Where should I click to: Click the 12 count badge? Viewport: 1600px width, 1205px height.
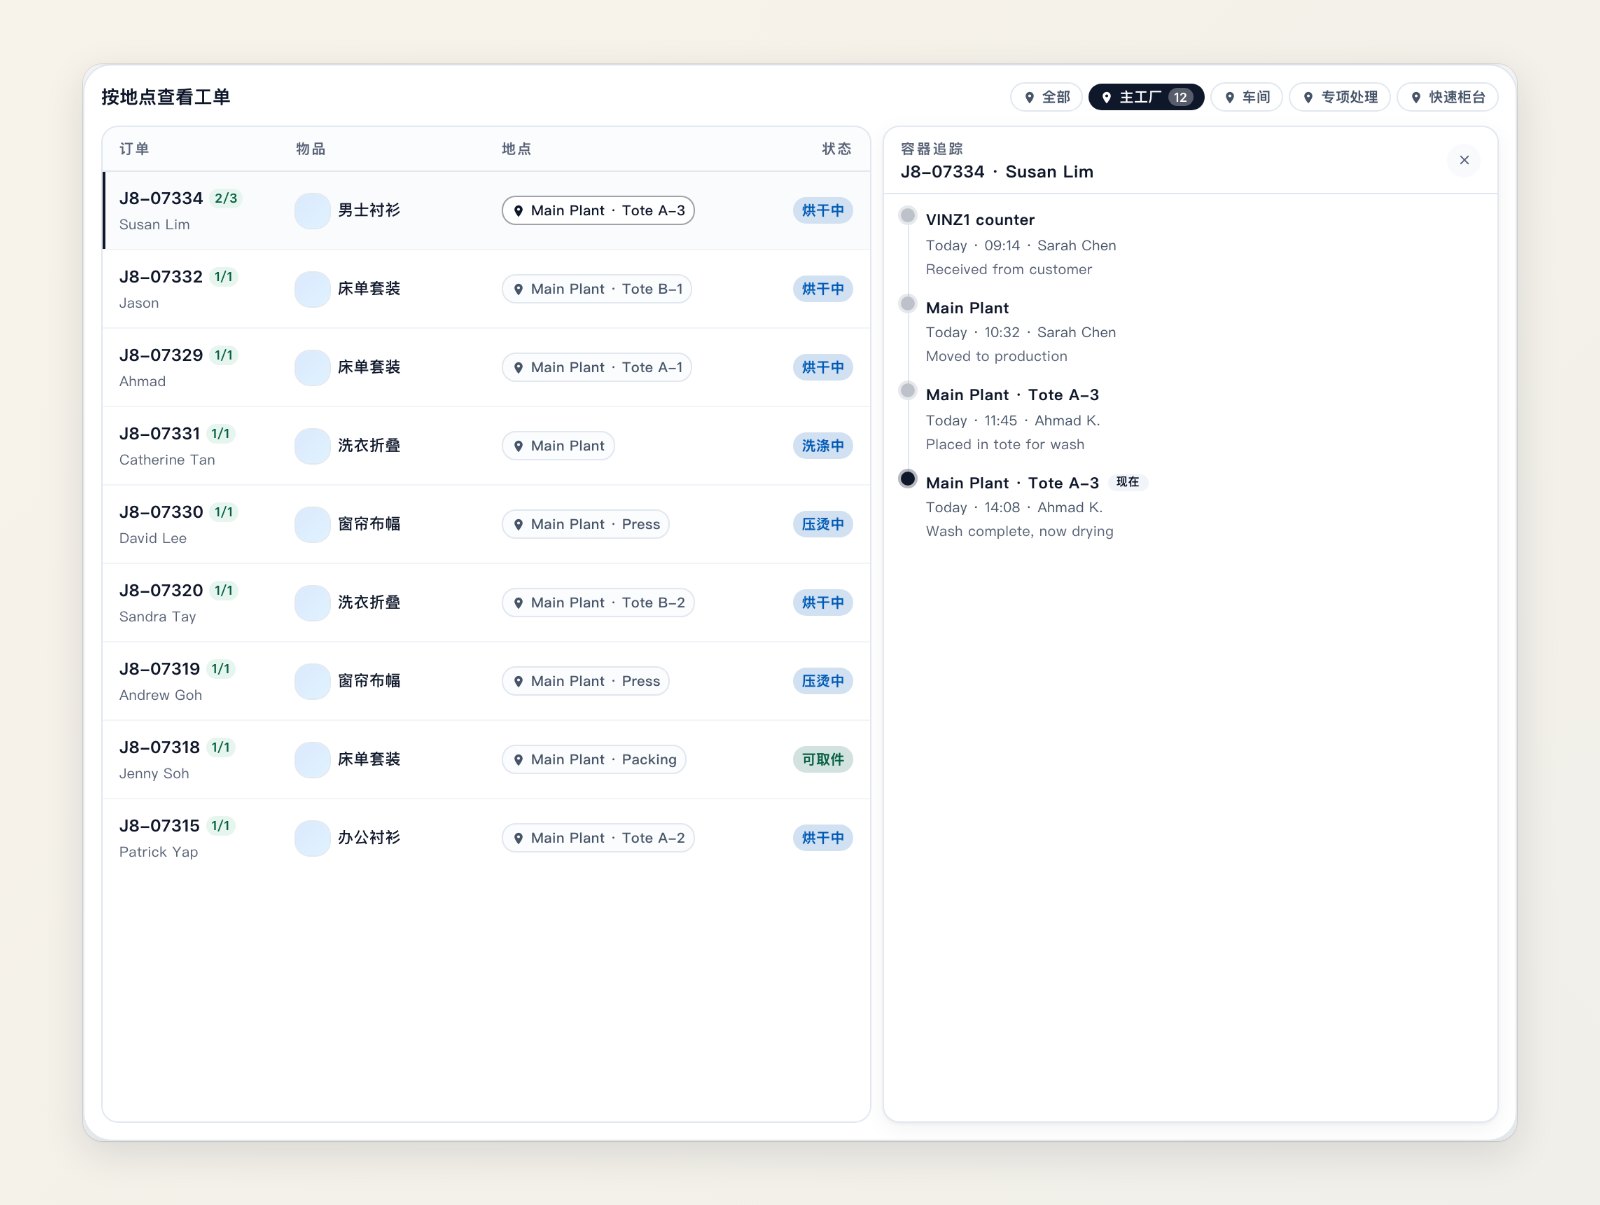1181,97
